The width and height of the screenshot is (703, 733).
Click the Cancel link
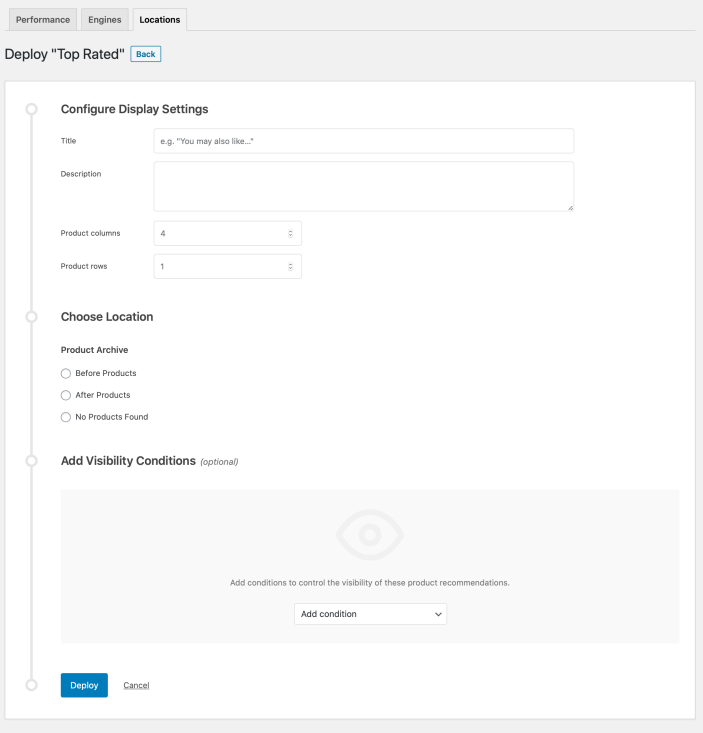point(136,685)
